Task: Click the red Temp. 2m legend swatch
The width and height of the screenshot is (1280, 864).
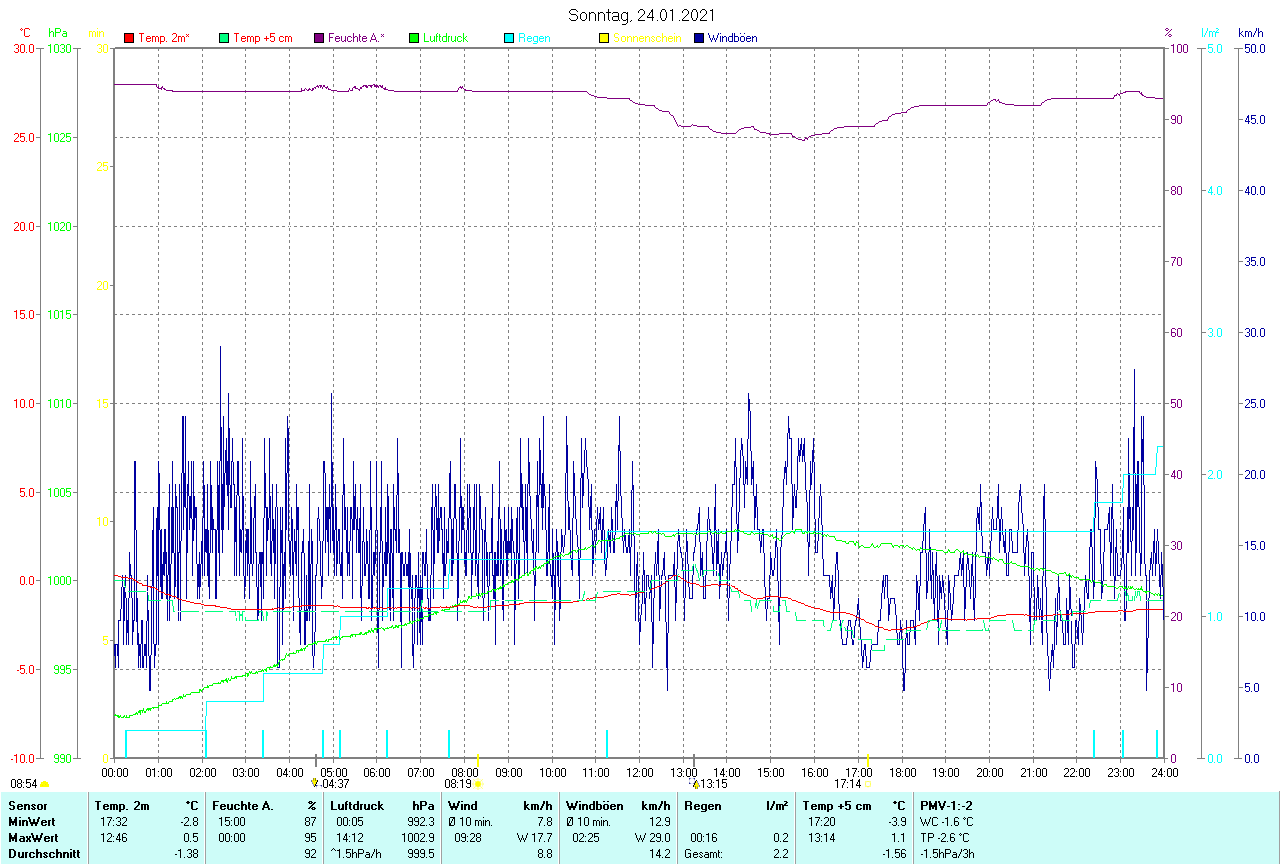Action: (x=129, y=38)
